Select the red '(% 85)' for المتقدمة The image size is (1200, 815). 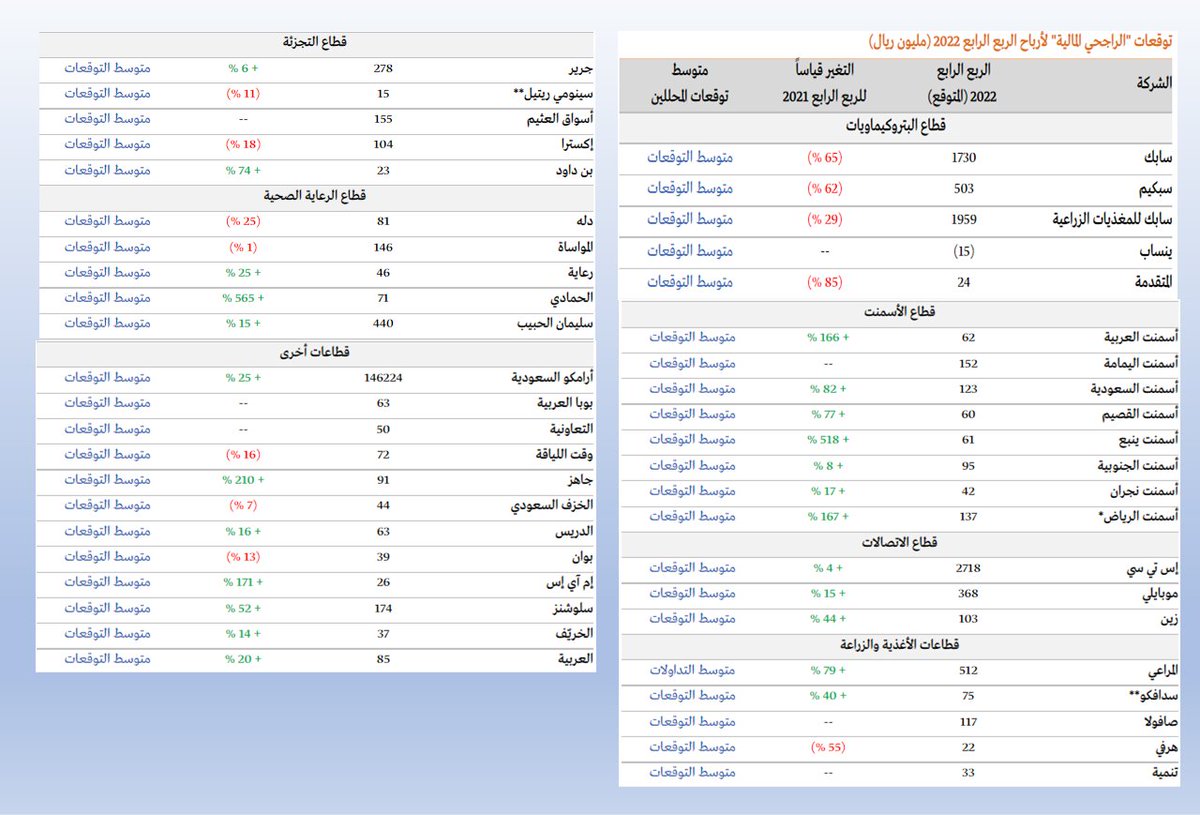tap(824, 282)
